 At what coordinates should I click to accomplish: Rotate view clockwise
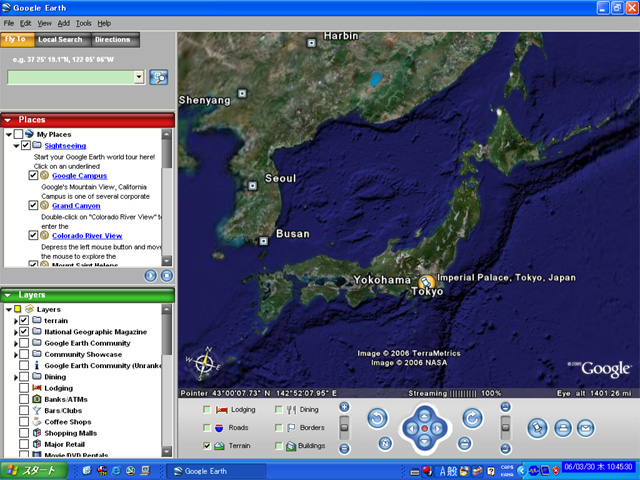[x=472, y=418]
